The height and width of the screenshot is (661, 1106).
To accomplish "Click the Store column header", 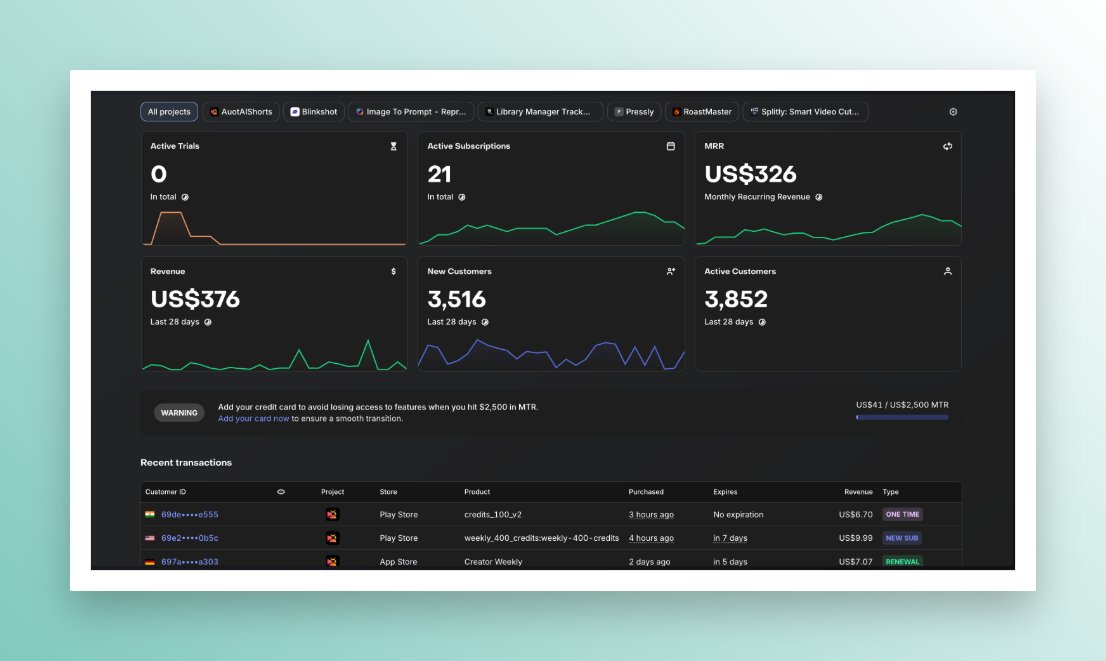I will pos(388,492).
